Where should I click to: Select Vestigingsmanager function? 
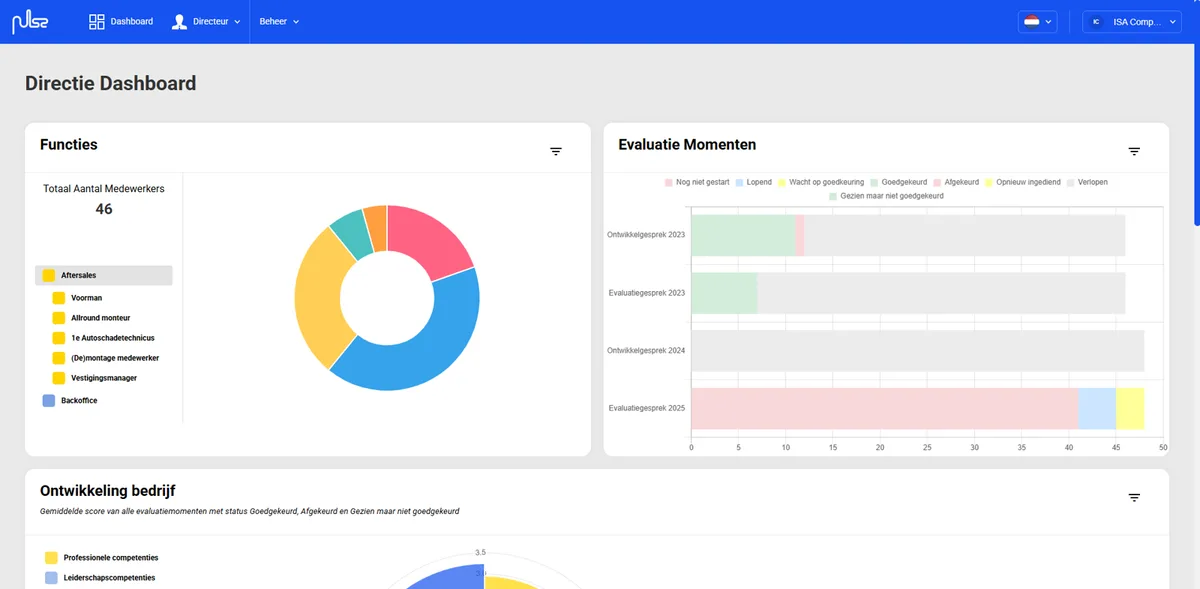(104, 378)
